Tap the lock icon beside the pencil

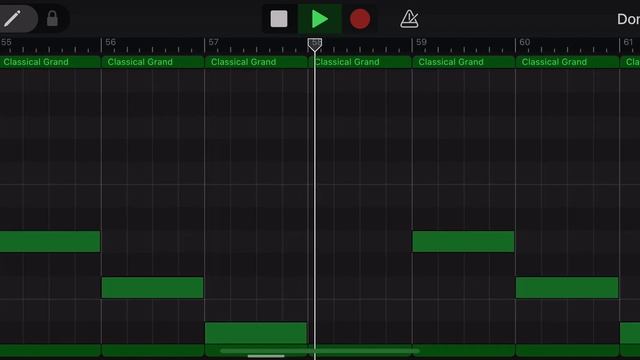tap(52, 19)
